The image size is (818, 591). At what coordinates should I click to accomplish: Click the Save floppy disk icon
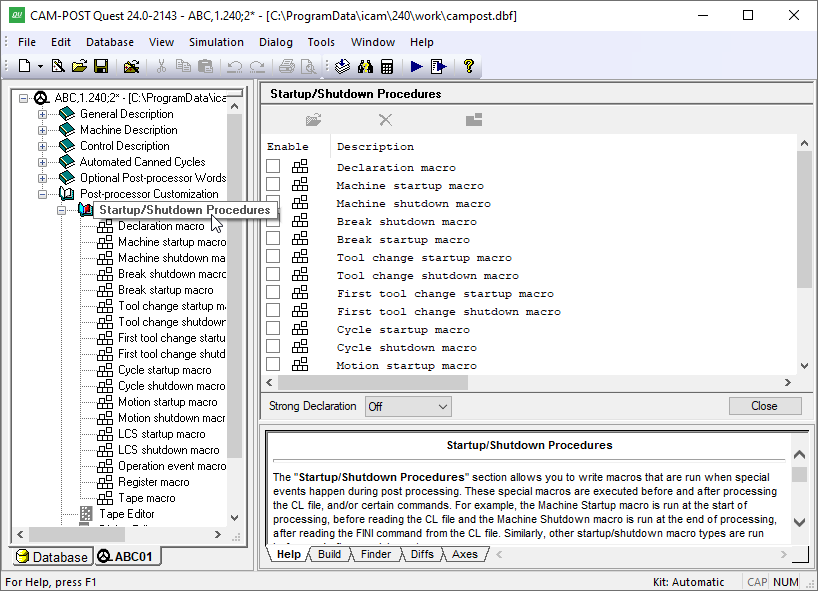click(x=101, y=66)
